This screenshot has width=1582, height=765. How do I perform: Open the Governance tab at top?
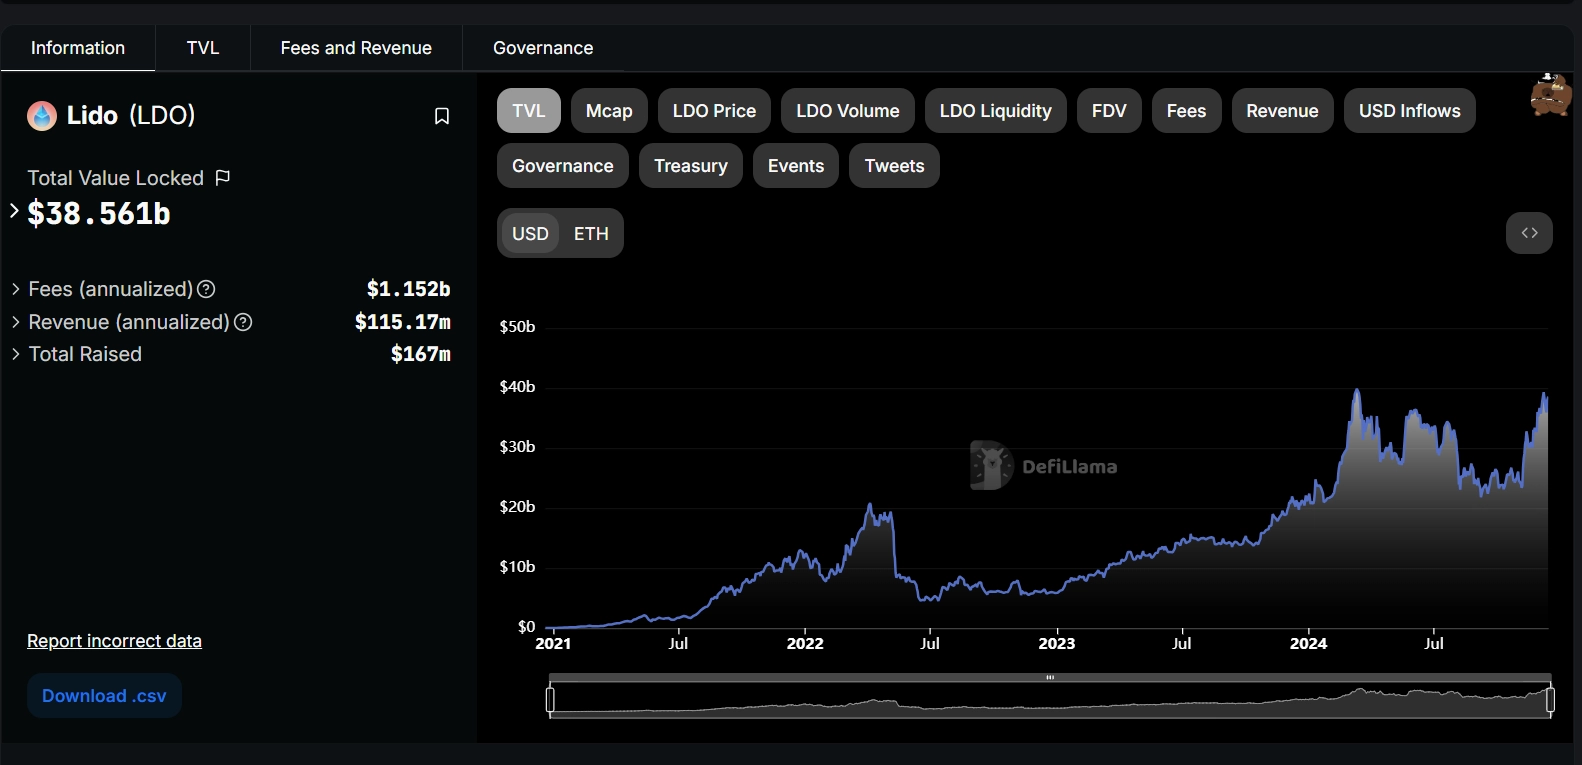click(543, 48)
